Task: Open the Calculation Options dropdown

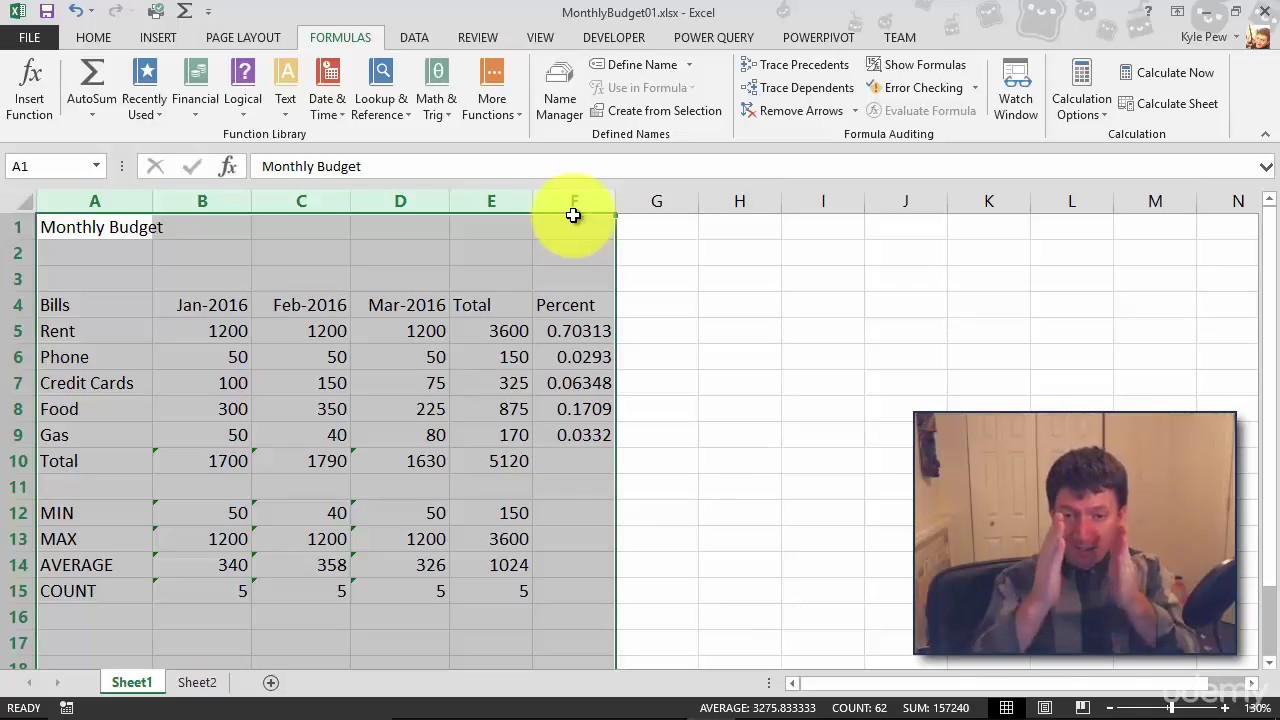Action: 1081,90
